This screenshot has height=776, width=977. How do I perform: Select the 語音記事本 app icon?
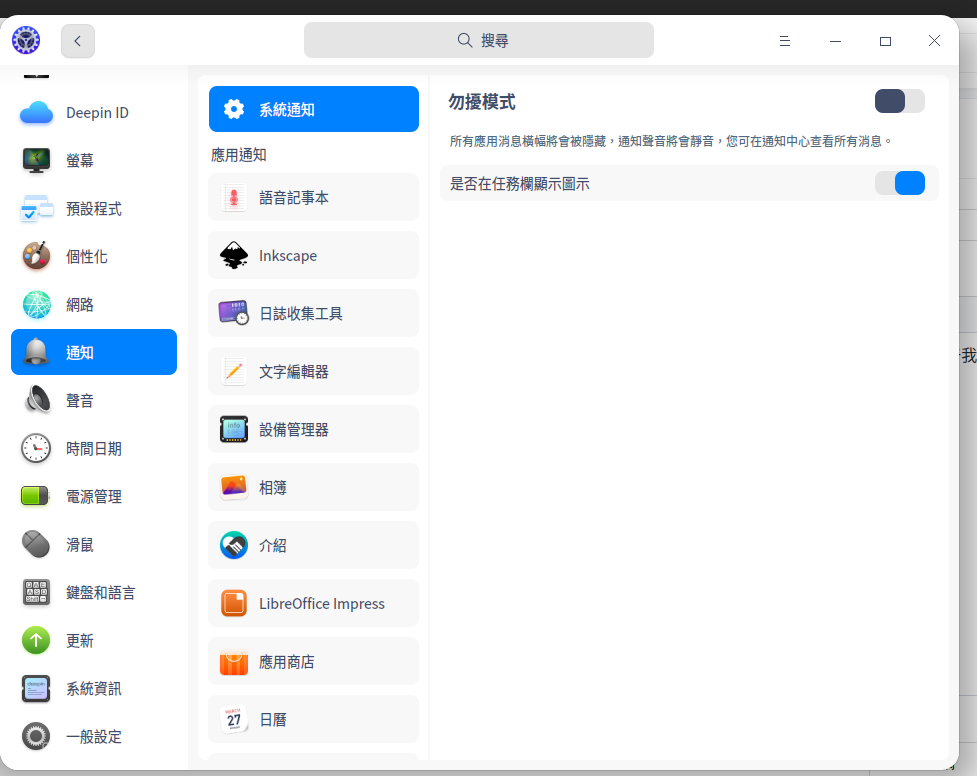[234, 197]
